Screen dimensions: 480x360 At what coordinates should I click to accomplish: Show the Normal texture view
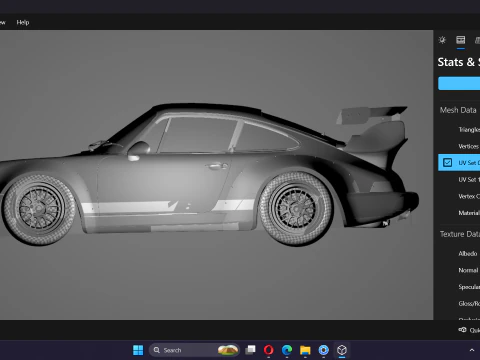(x=459, y=270)
